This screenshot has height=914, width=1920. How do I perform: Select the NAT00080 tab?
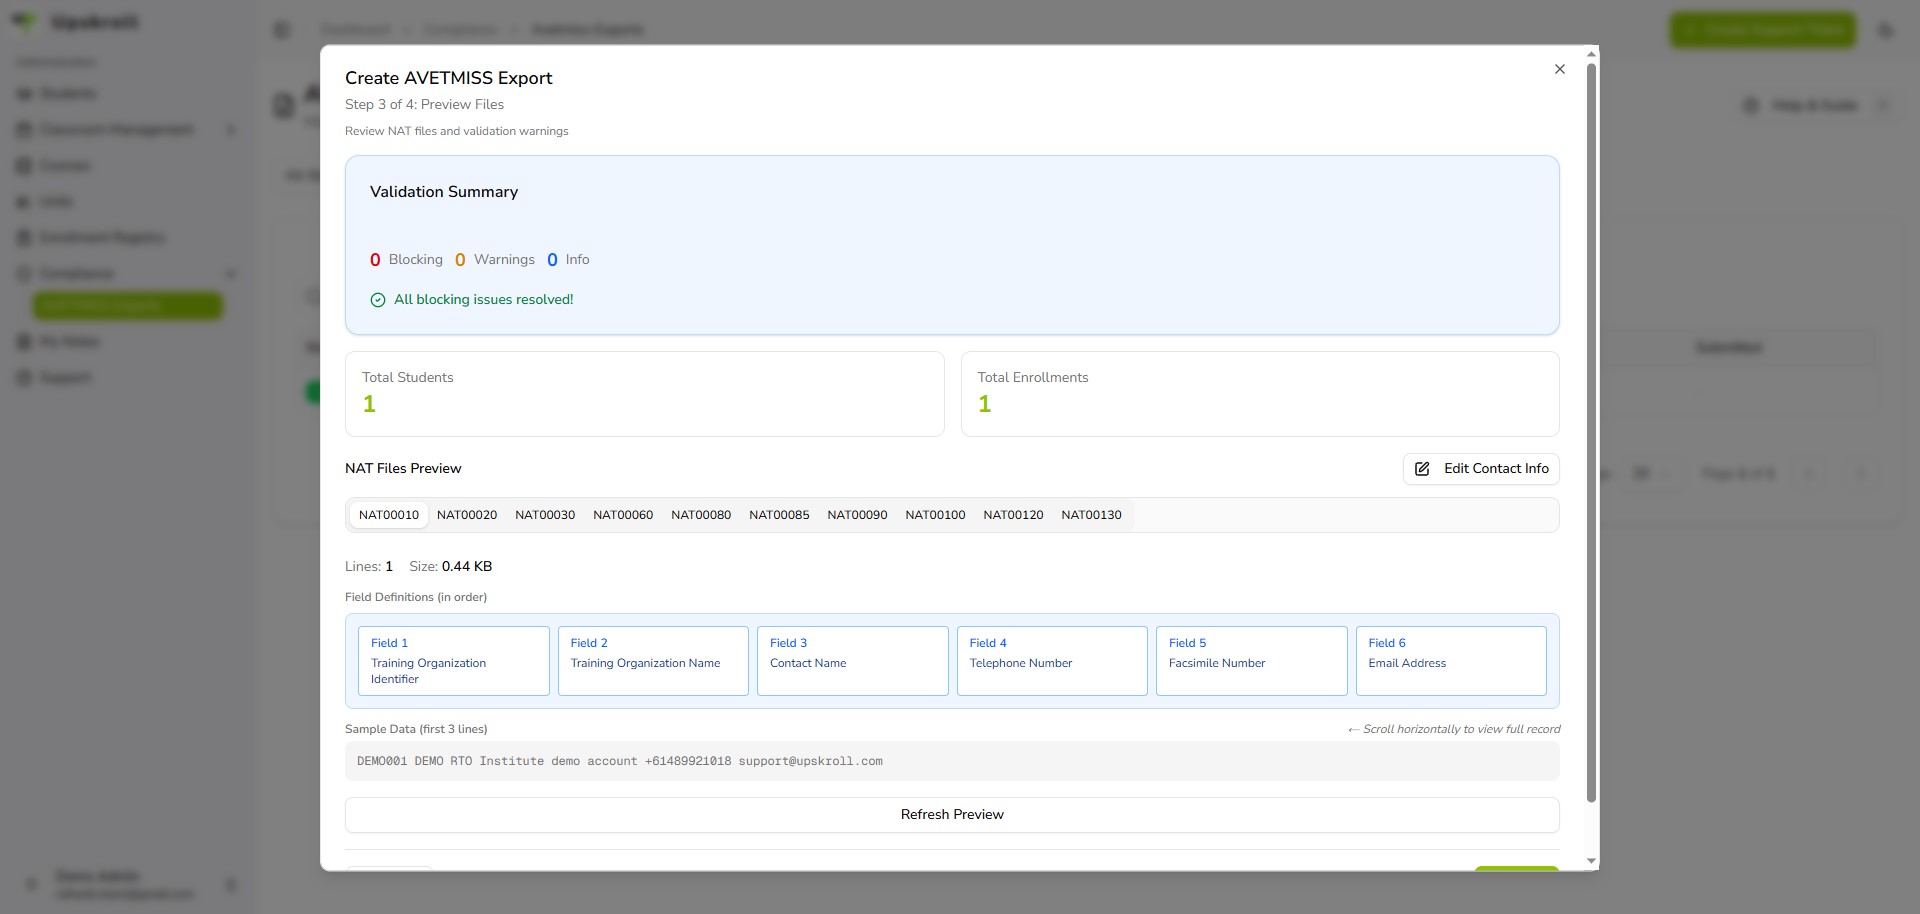point(701,515)
